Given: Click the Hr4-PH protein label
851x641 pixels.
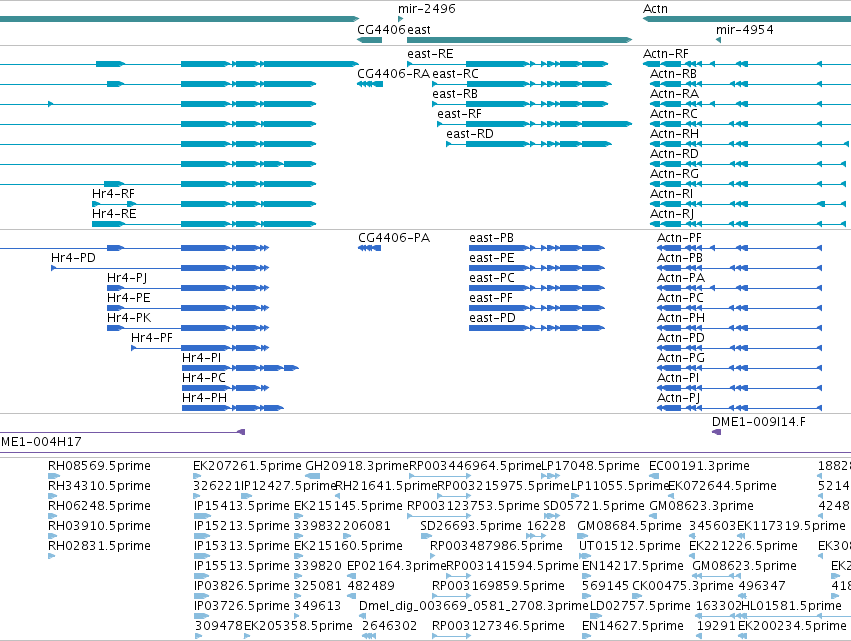Looking at the screenshot, I should click(x=204, y=399).
